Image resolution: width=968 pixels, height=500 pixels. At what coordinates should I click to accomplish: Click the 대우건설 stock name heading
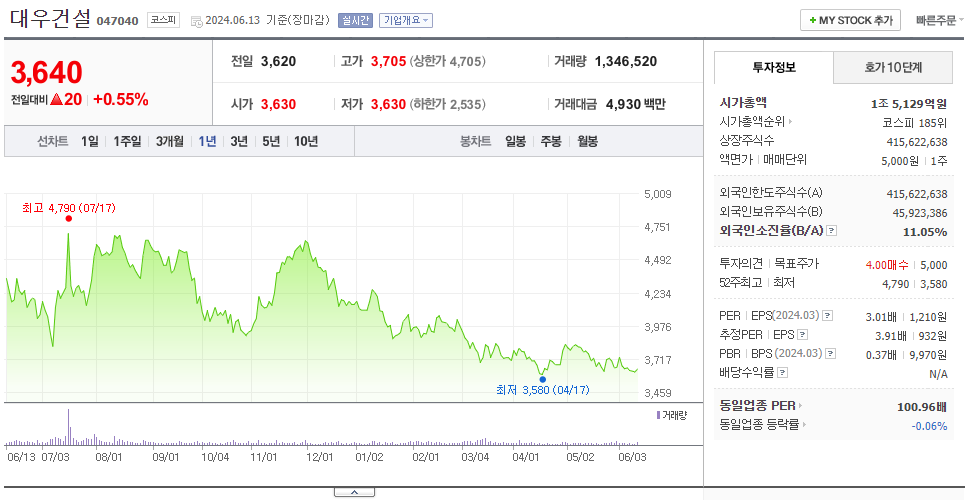click(x=51, y=19)
